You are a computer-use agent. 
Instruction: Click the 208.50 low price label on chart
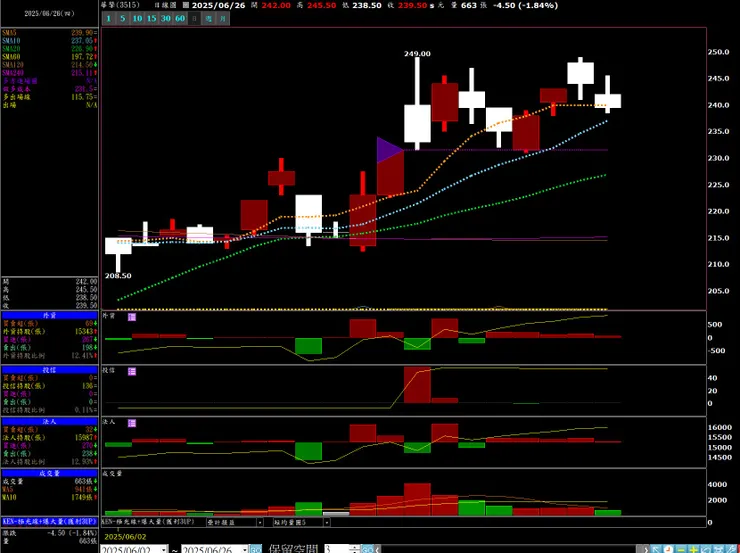click(118, 276)
